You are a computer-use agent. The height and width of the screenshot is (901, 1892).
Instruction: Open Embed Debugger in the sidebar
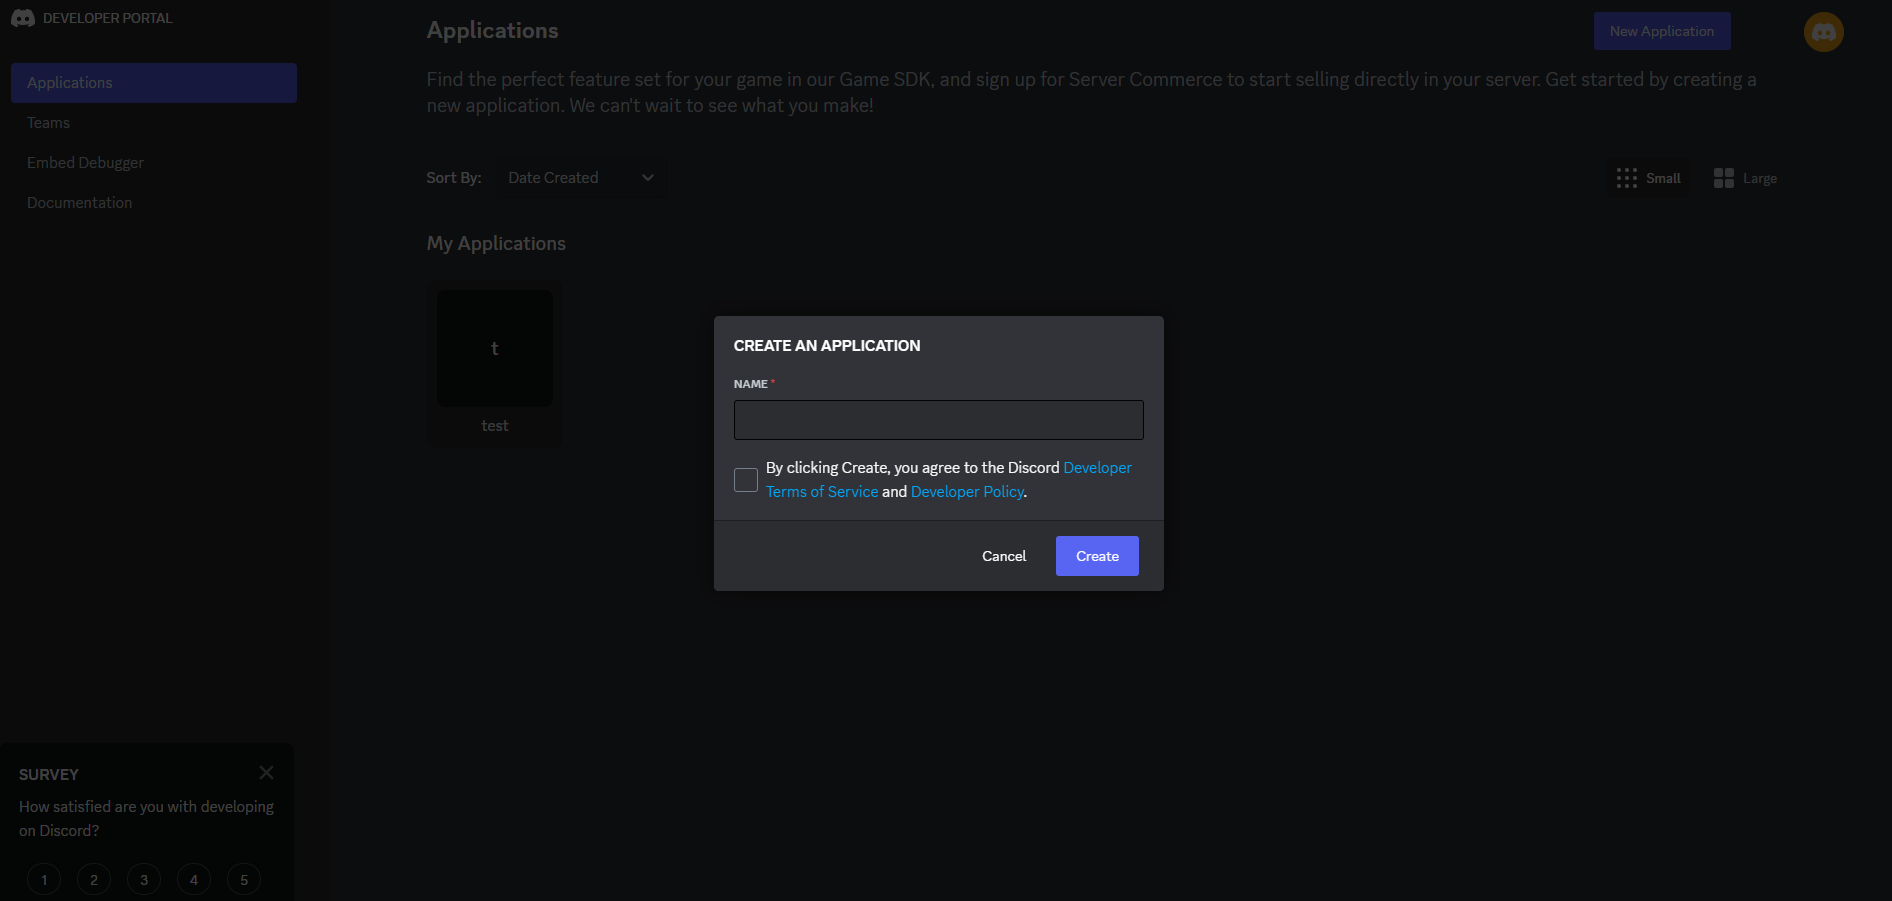[x=154, y=163]
